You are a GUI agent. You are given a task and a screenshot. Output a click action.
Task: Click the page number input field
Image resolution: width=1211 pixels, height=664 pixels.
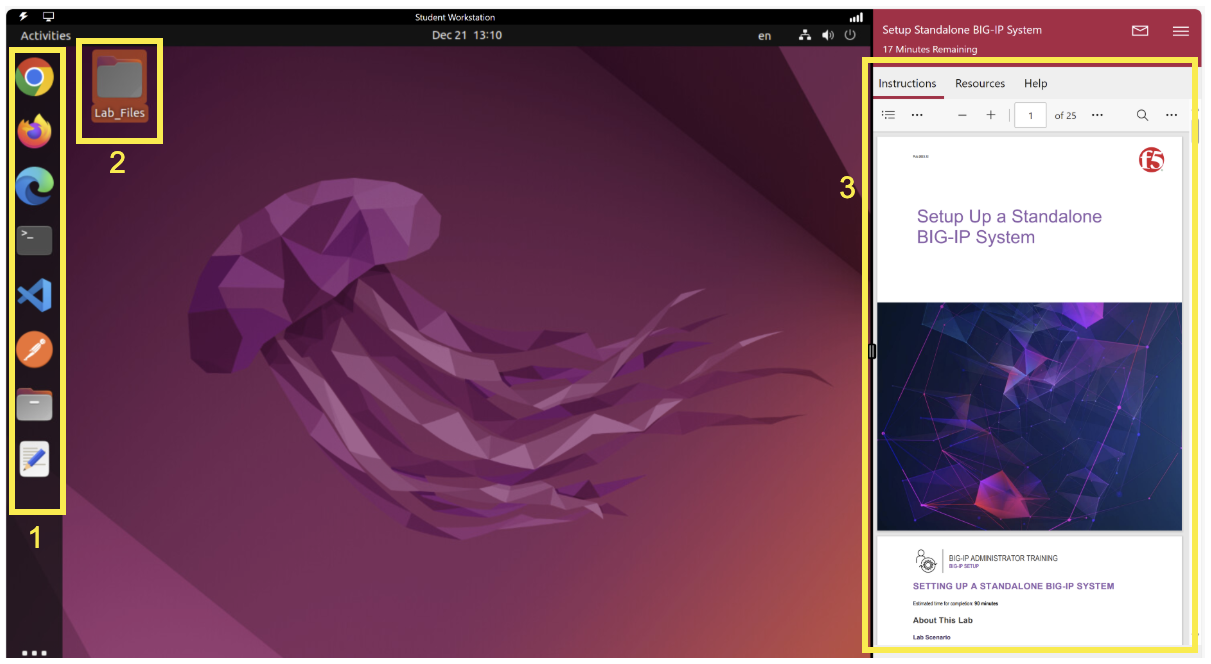coord(1030,115)
